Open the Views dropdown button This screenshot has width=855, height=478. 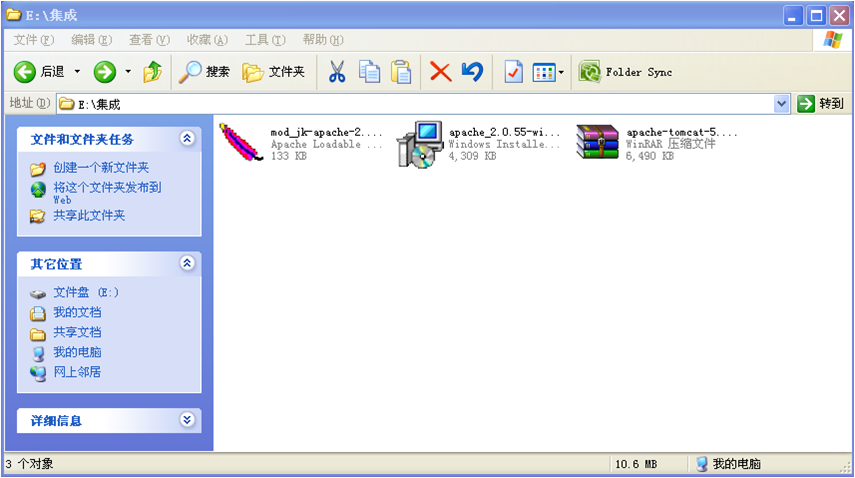tap(547, 72)
